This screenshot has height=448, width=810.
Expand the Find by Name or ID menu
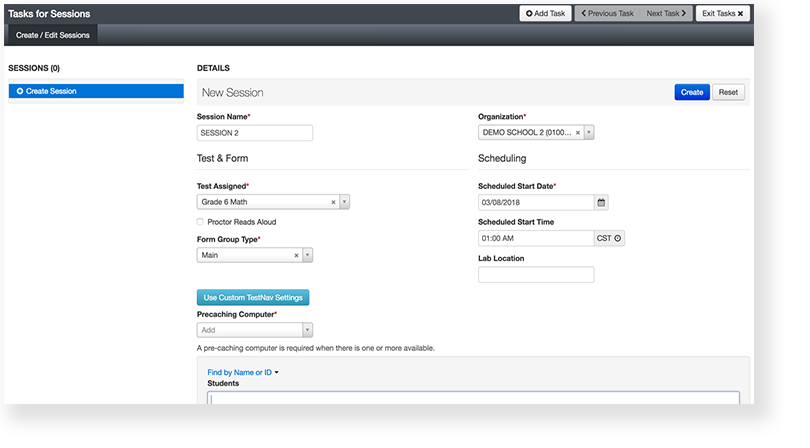click(242, 372)
